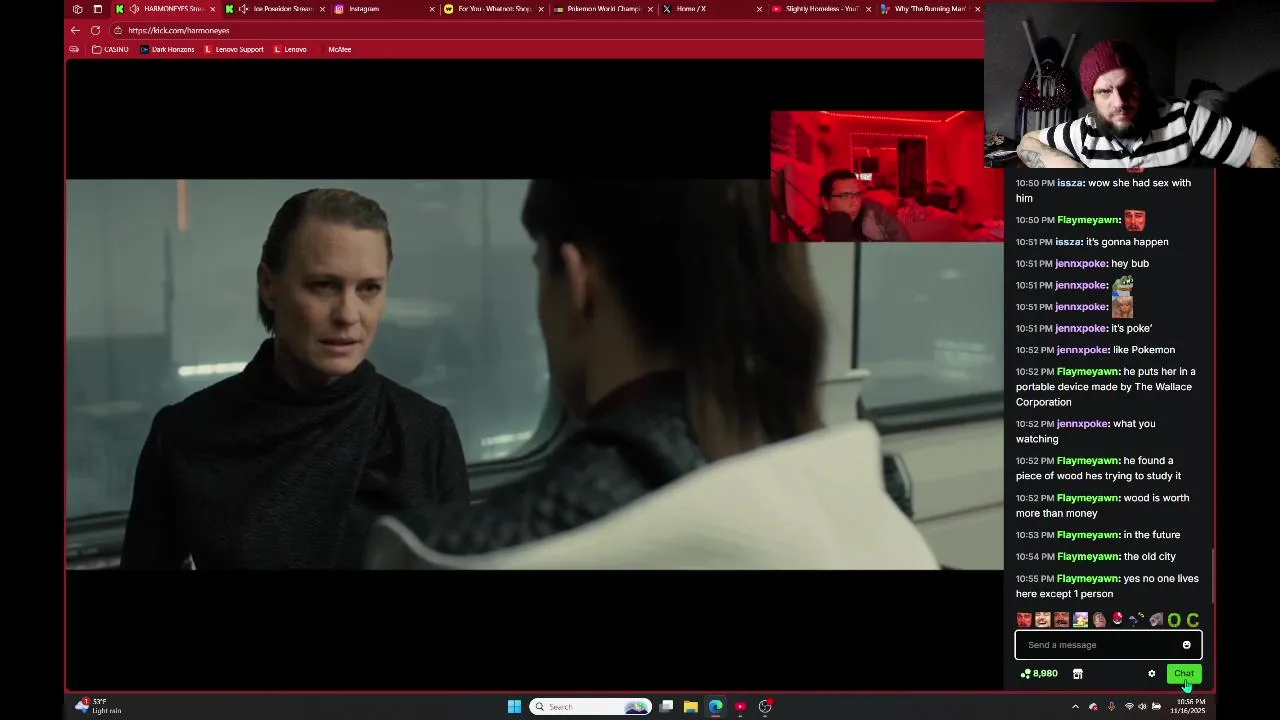Switch to the Why 'The Running Man' tab

tap(930, 9)
